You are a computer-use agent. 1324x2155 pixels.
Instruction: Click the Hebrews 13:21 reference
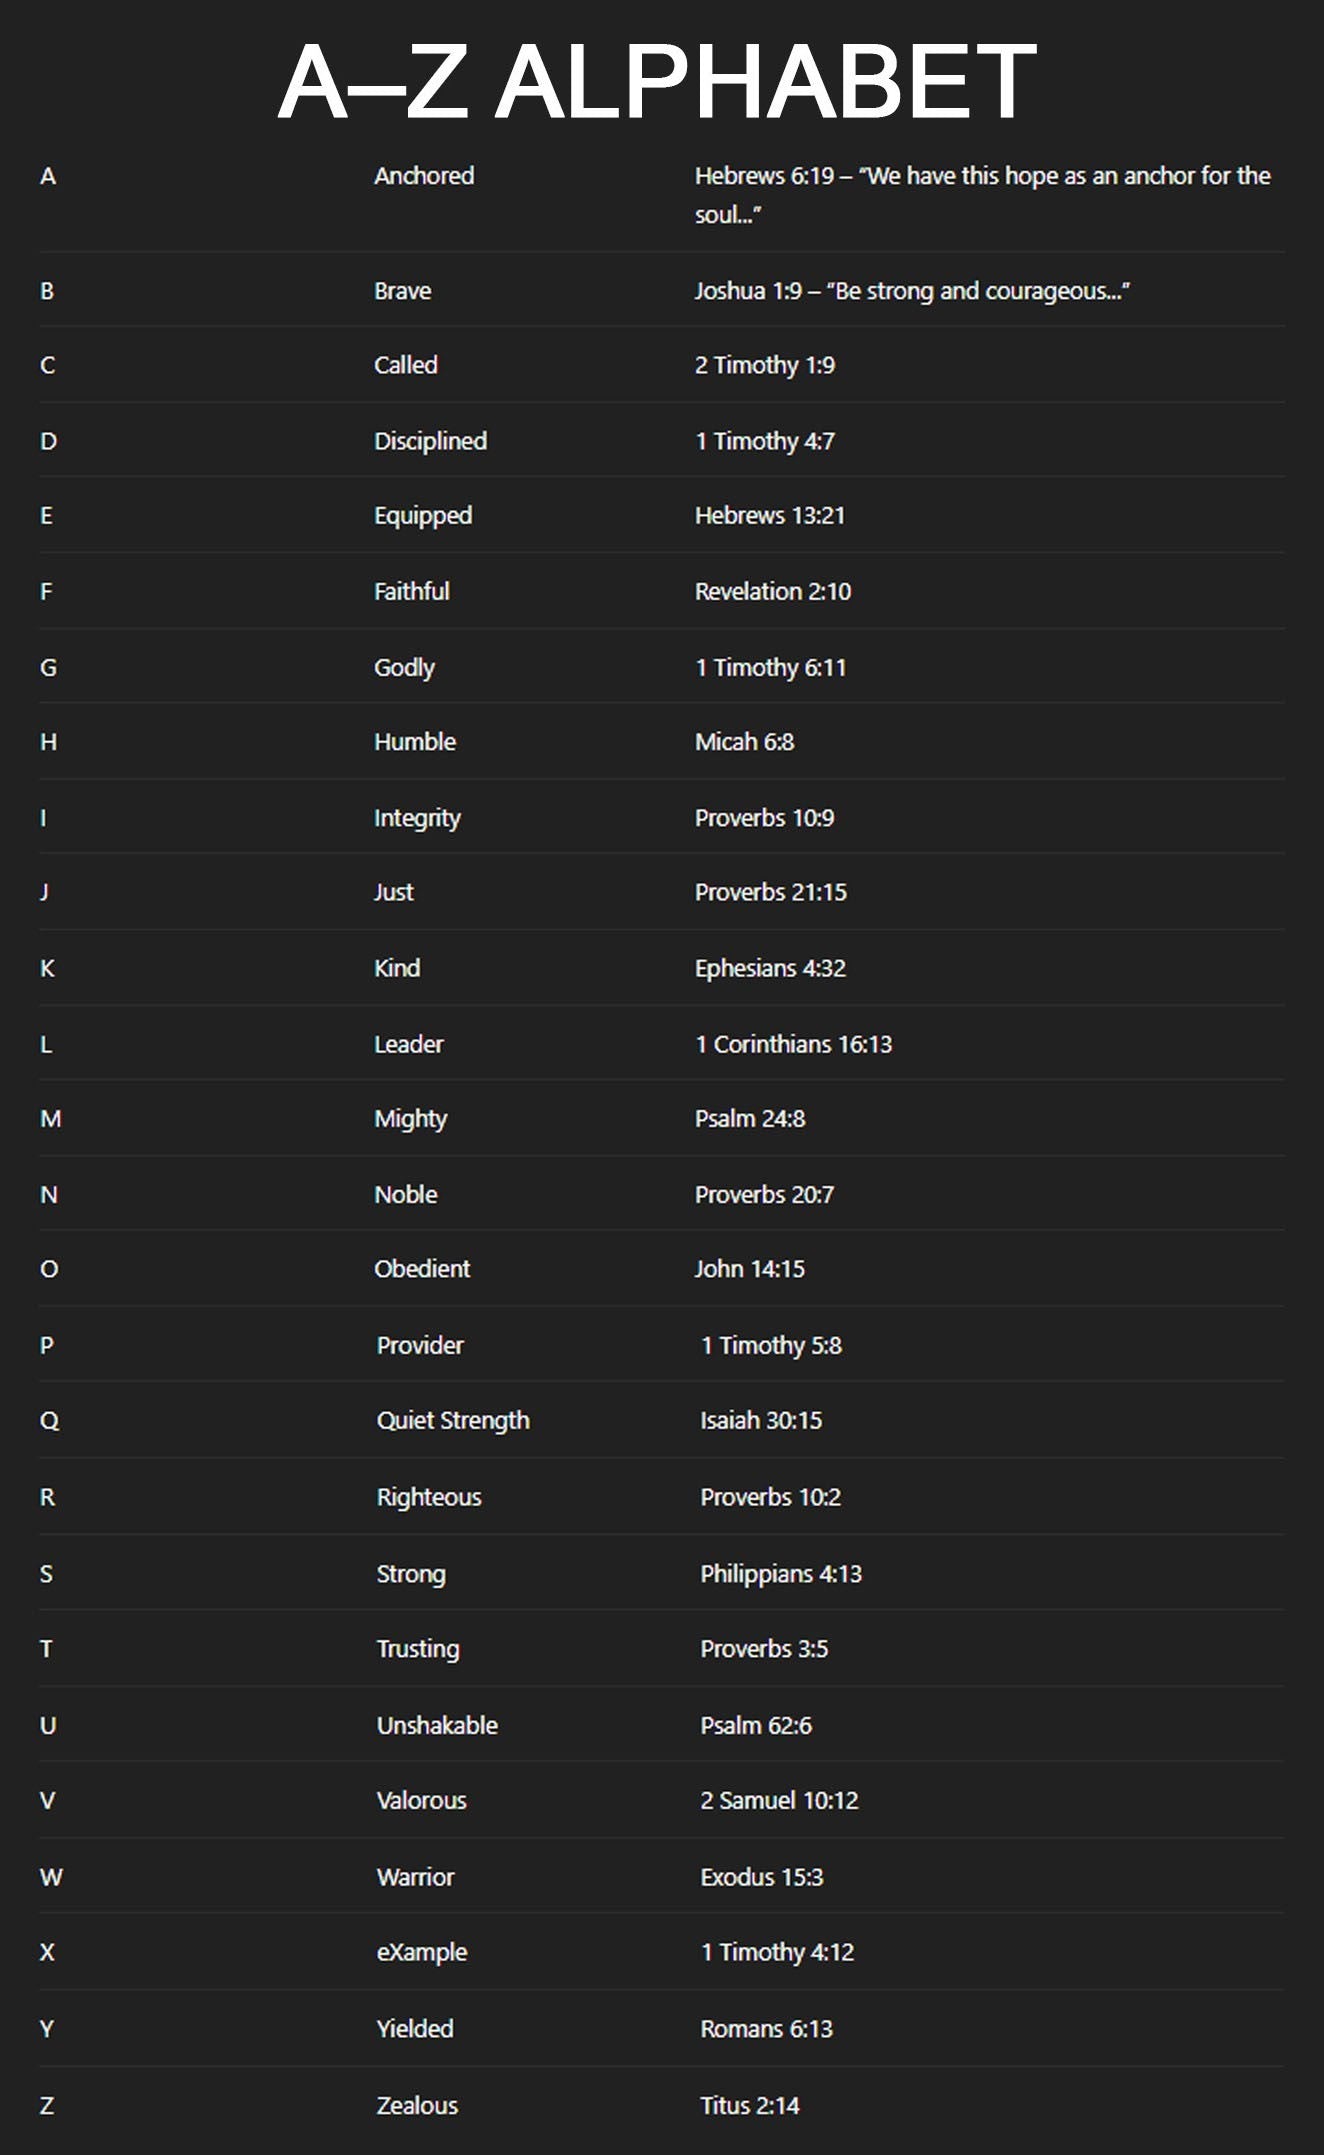tap(769, 516)
